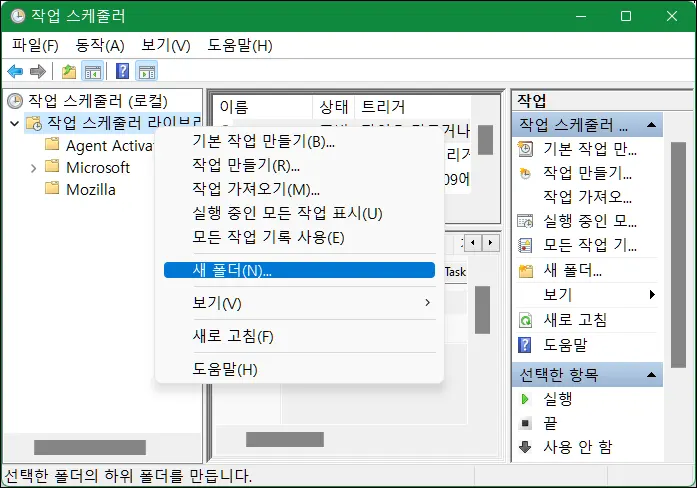
Task: Click the 작업 만들기... icon in Actions pane
Action: click(525, 173)
